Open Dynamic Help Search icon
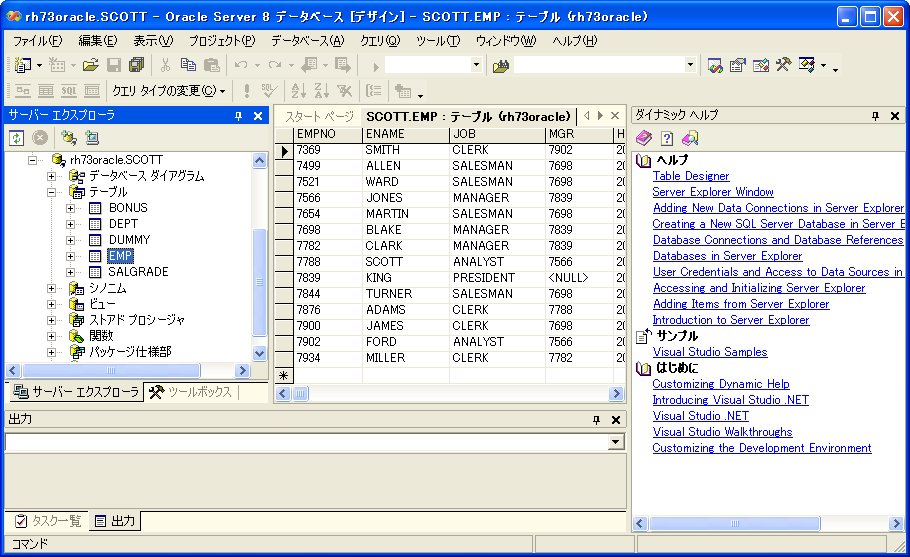910x557 pixels. pyautogui.click(x=690, y=138)
